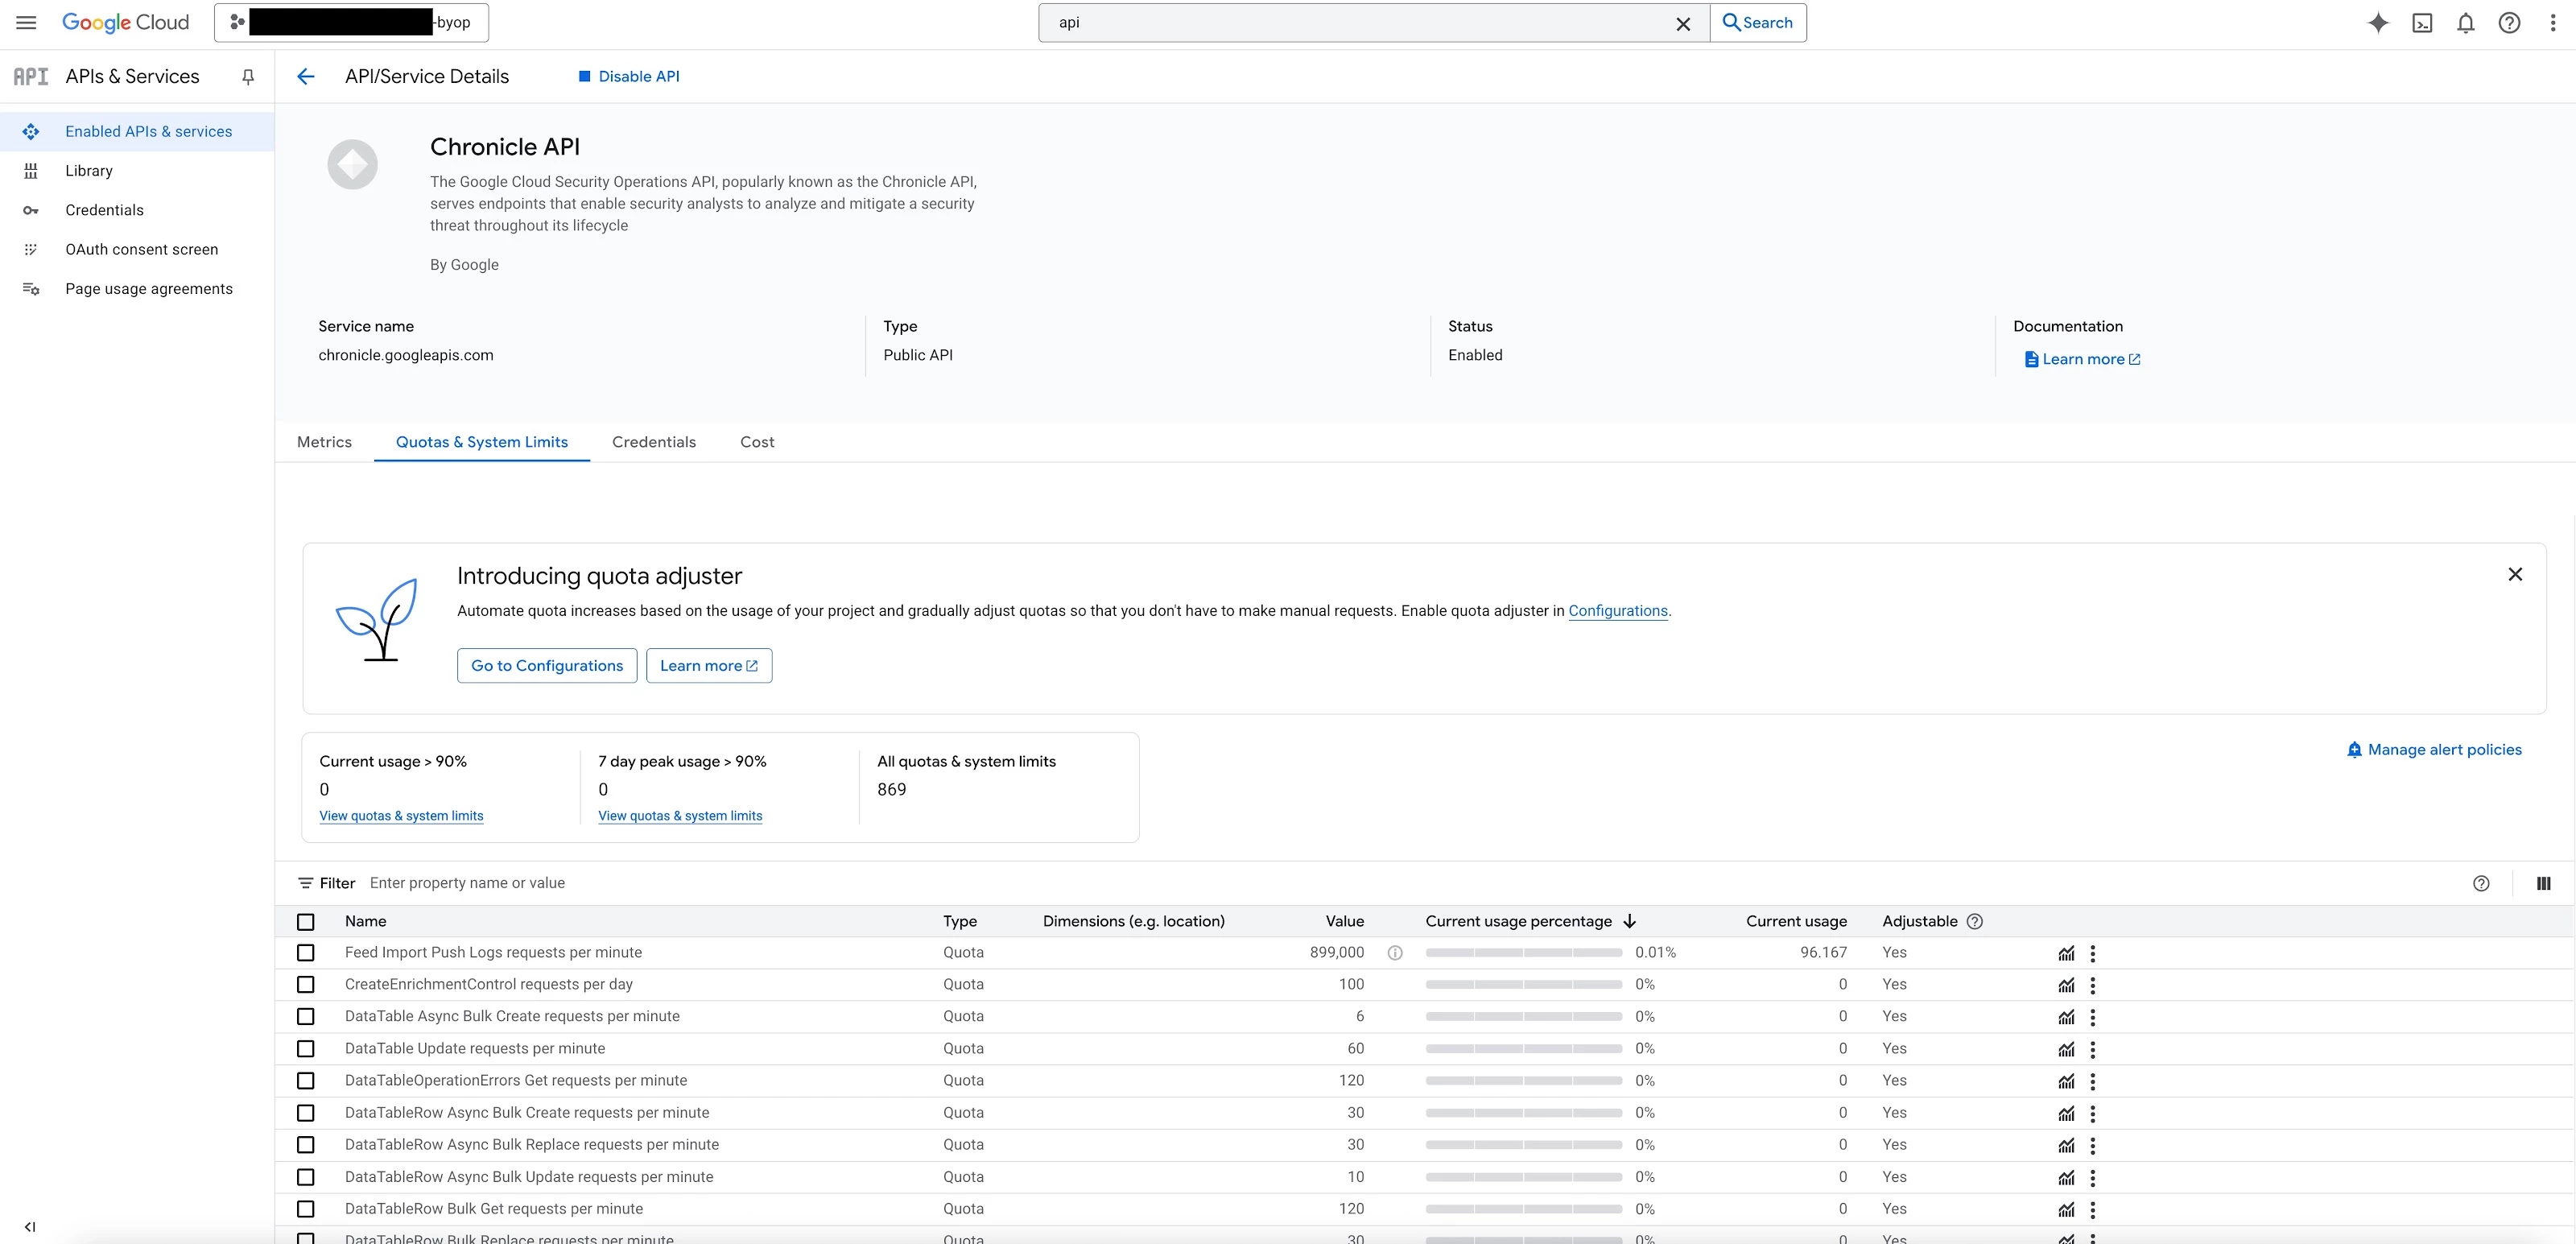This screenshot has width=2576, height=1244.
Task: Open column display options icon
Action: tap(2544, 883)
